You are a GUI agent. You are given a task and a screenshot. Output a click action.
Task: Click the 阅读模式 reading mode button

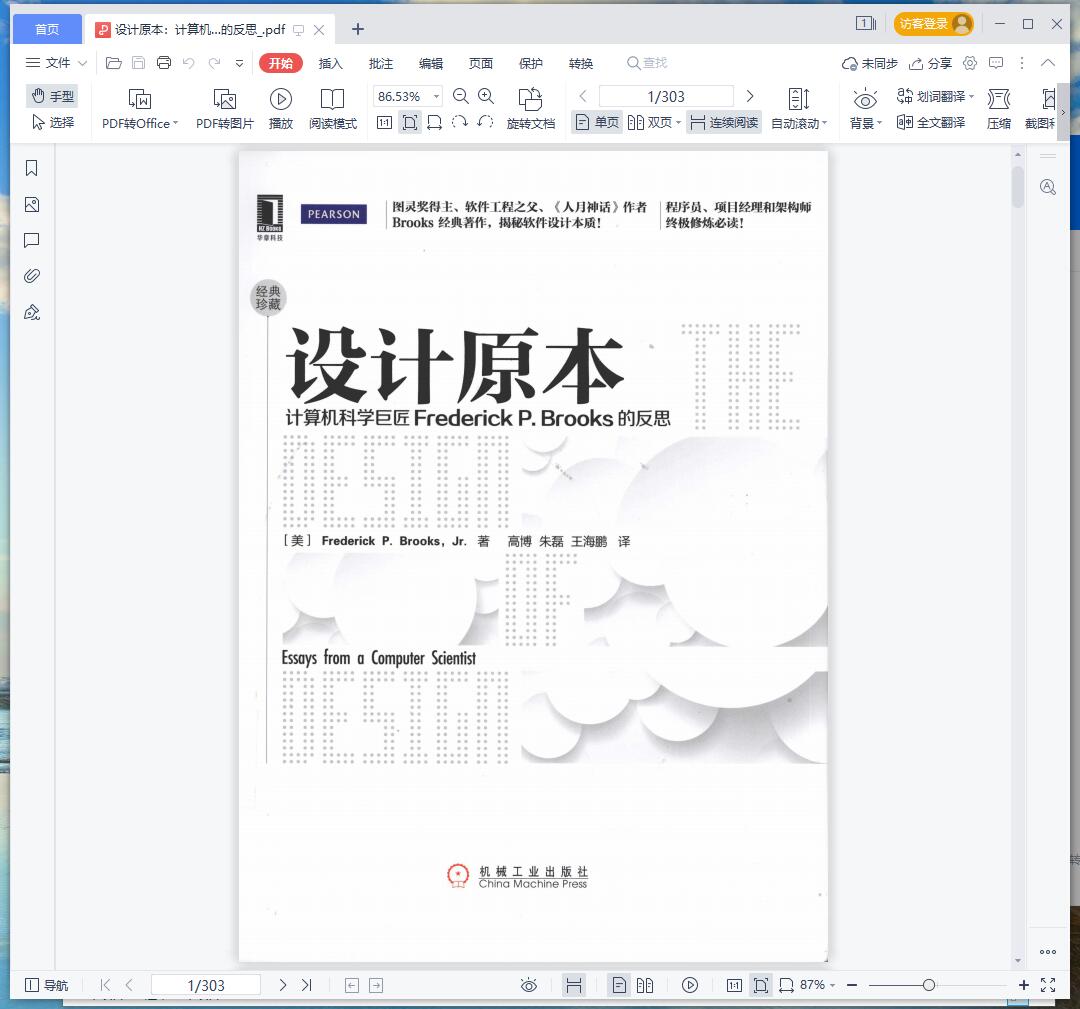333,109
